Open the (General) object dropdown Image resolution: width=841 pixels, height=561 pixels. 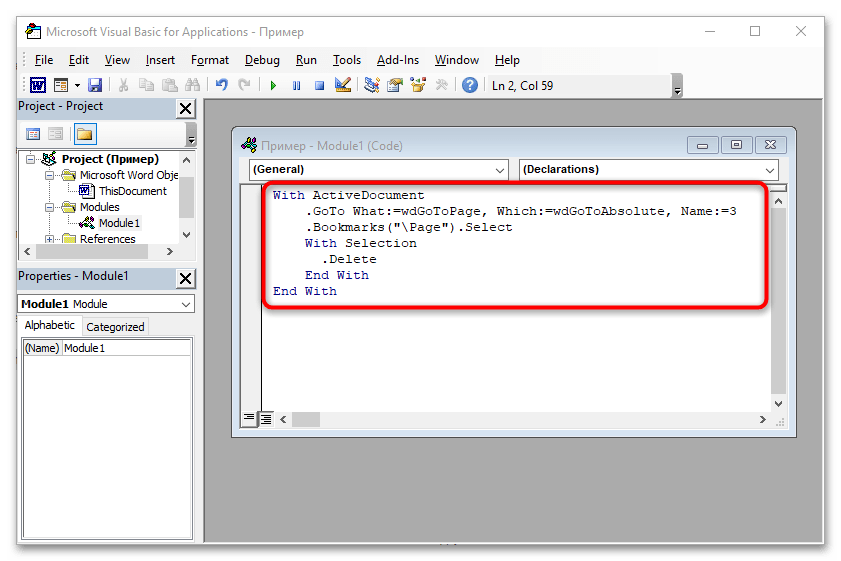coord(379,170)
